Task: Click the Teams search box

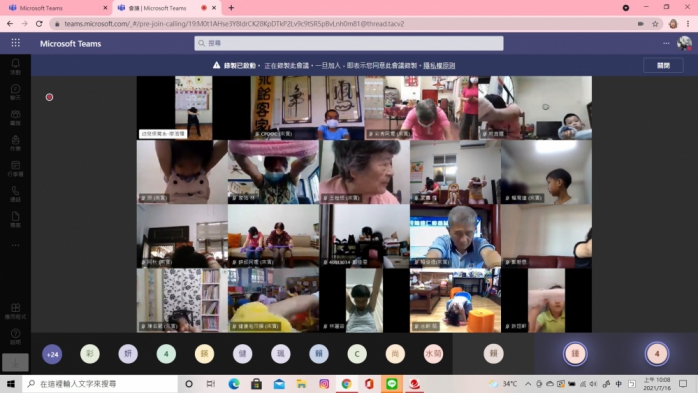Action: [x=349, y=43]
